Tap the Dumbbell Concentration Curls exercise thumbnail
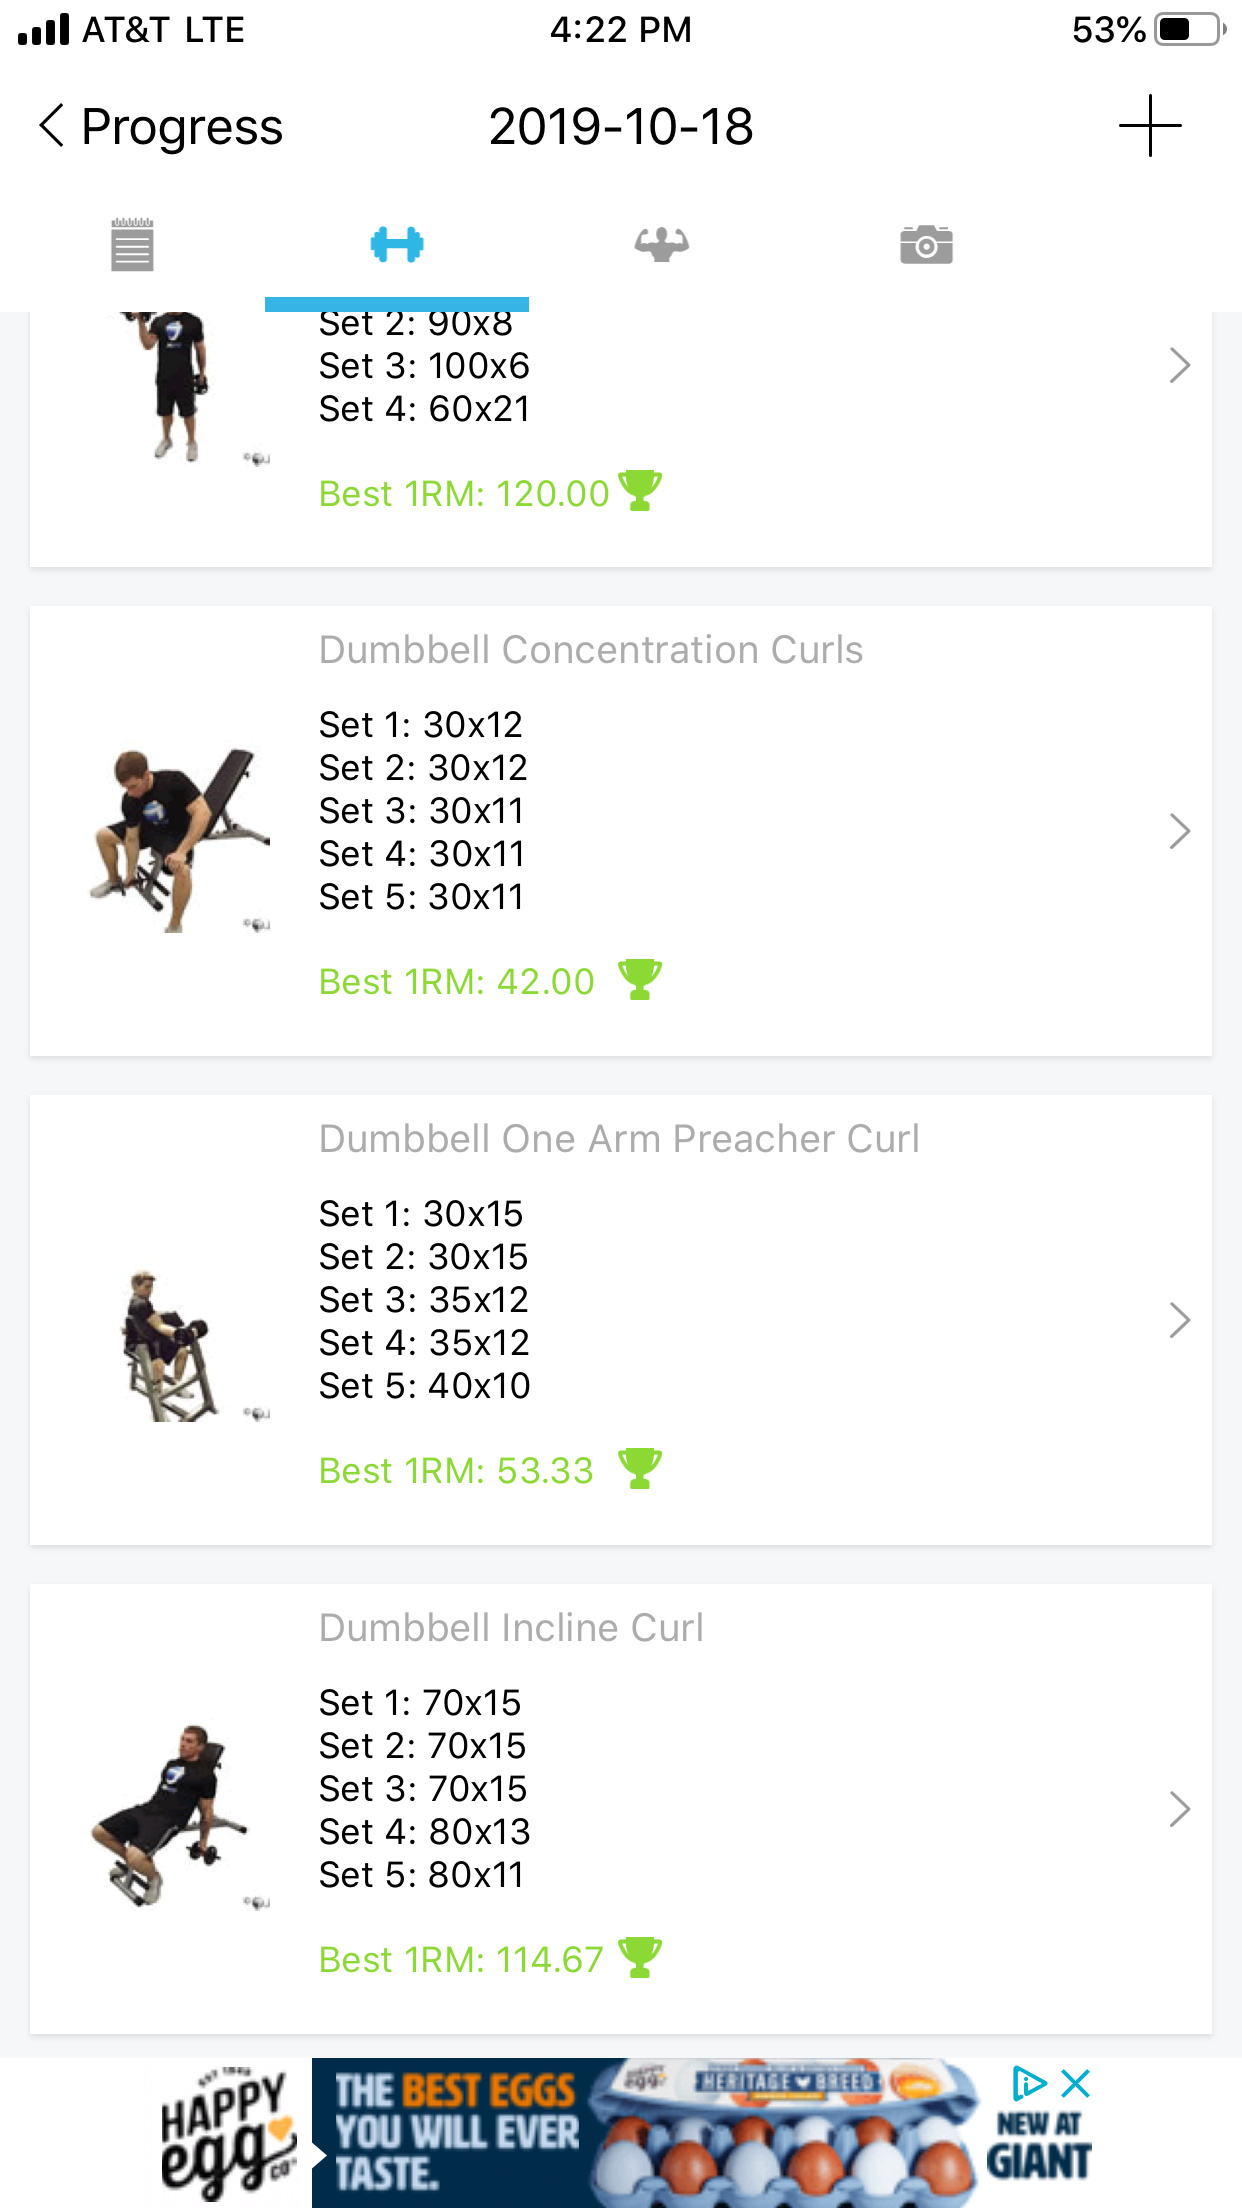Screen dimensions: 1242x2208 pos(178,840)
